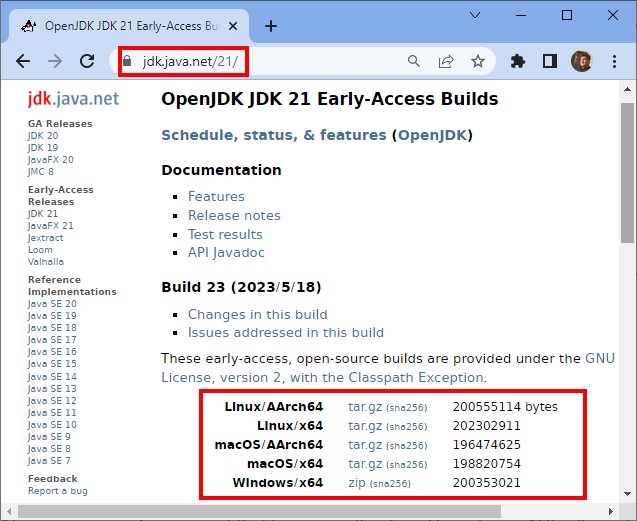Viewport: 637px width, 521px height.
Task: Download Linux/x64 tar.gz build
Action: click(x=363, y=426)
